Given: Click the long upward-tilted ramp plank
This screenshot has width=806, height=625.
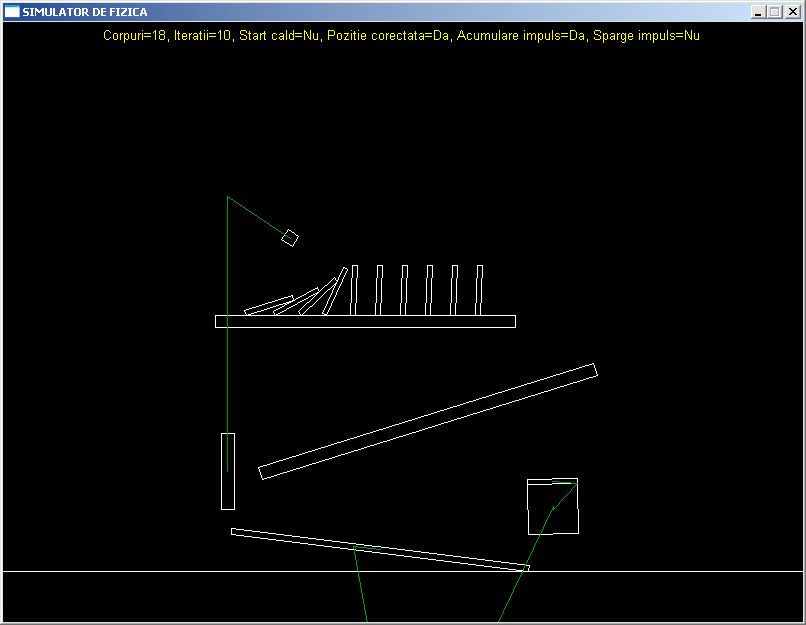Looking at the screenshot, I should 428,421.
